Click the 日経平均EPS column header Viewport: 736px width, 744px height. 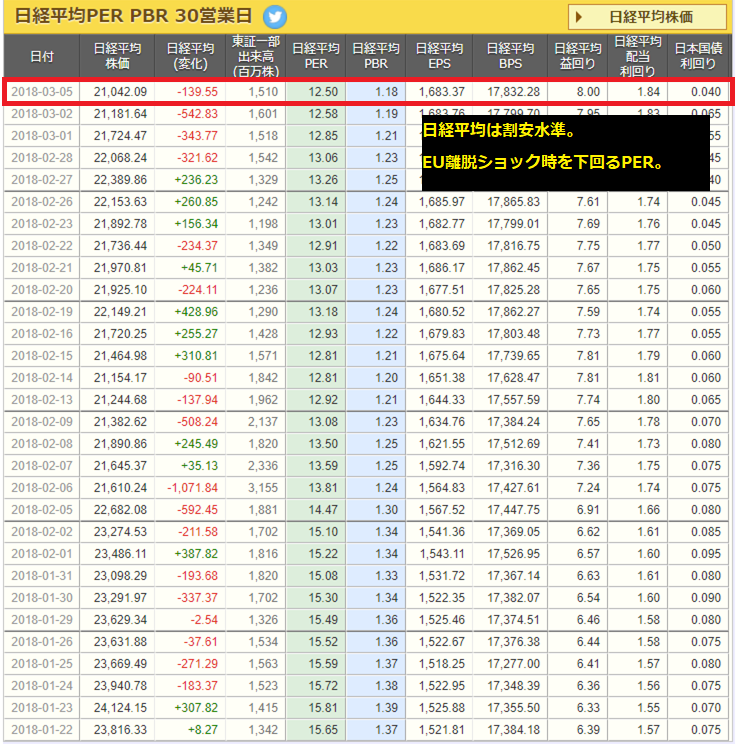pos(439,56)
